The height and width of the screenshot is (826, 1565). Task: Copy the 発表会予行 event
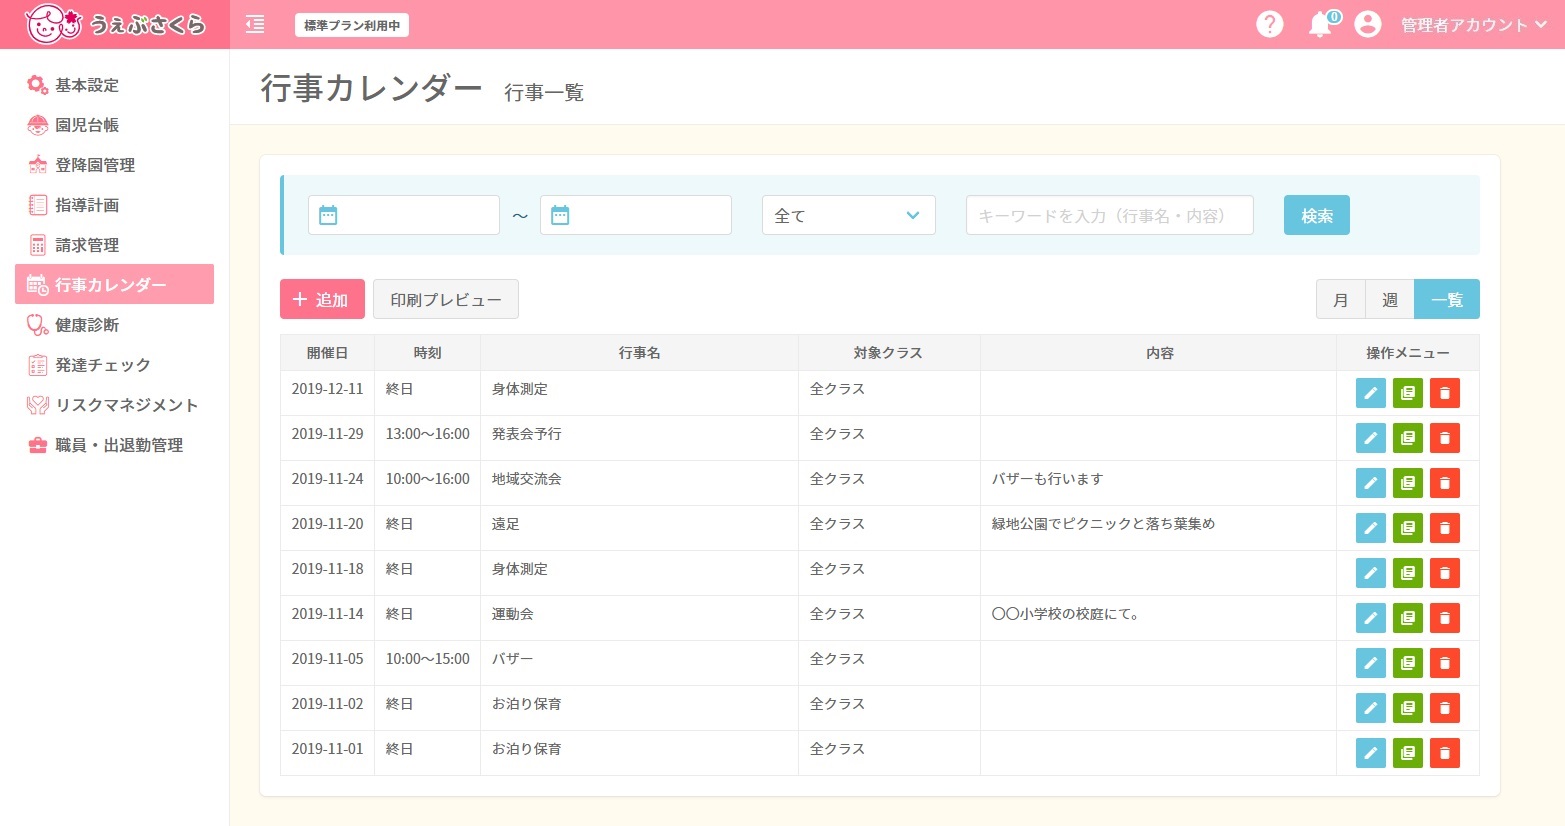(1408, 438)
